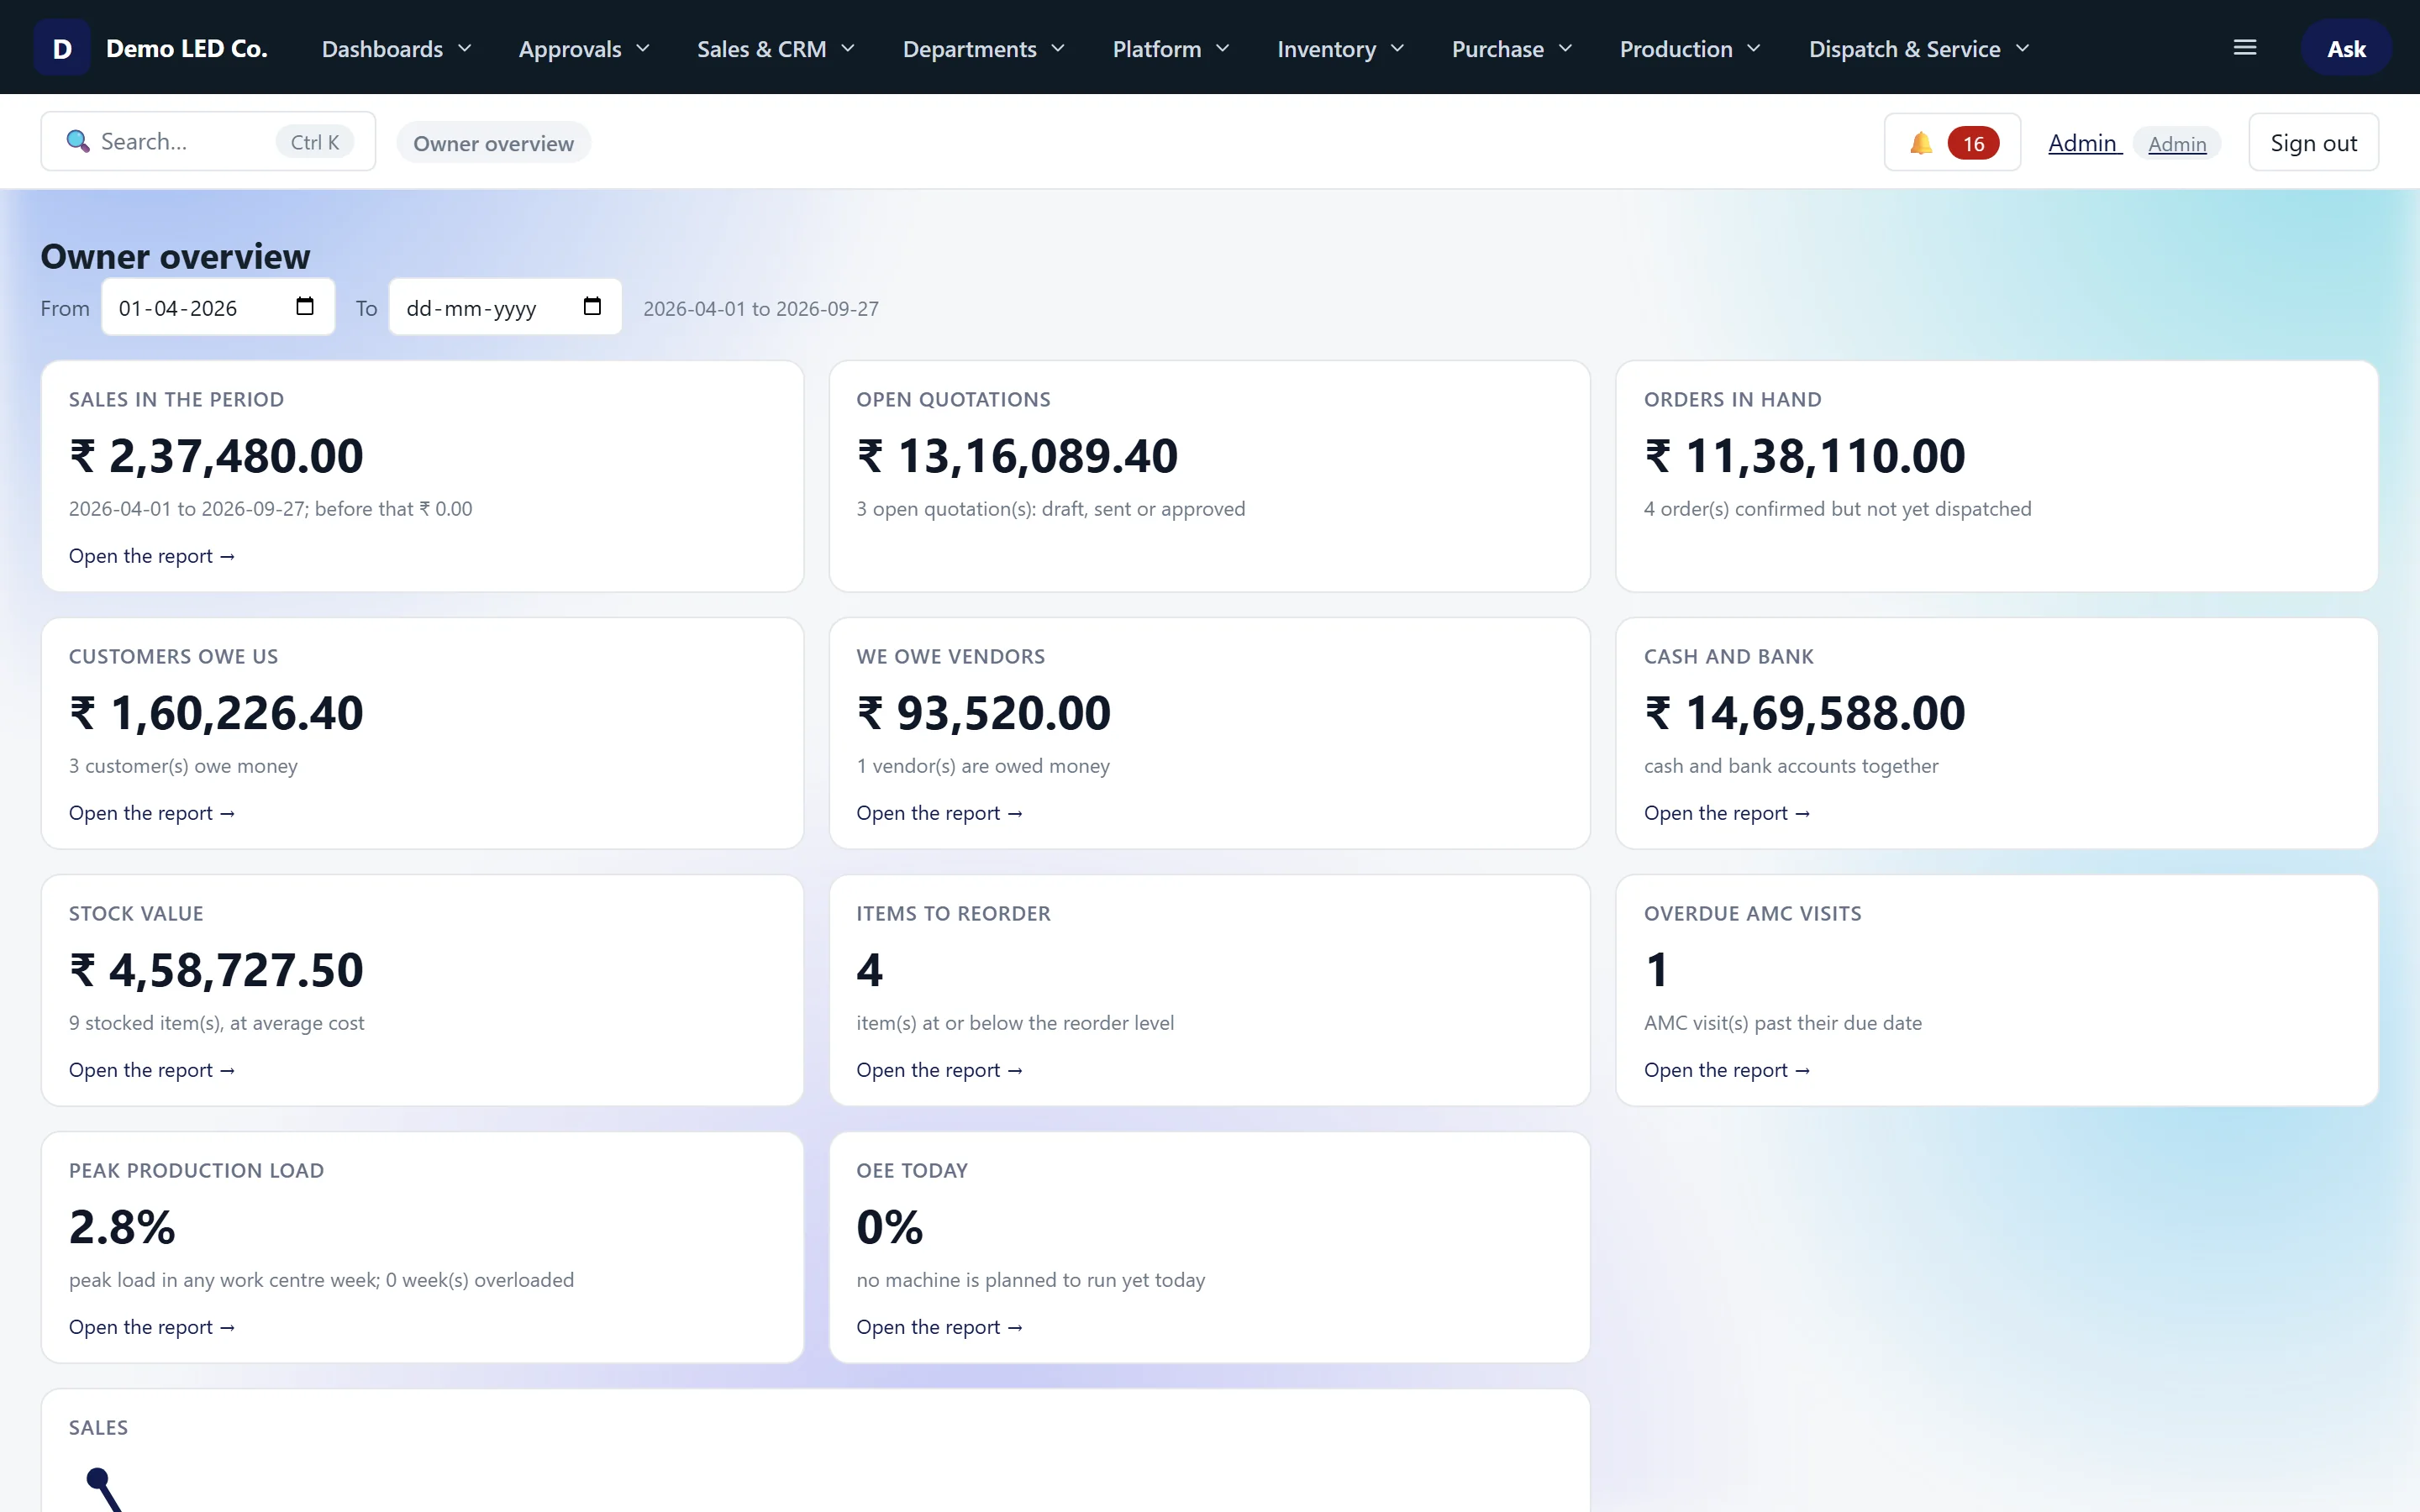Click the Demo LED Co. logo icon
The width and height of the screenshot is (2420, 1512).
62,48
